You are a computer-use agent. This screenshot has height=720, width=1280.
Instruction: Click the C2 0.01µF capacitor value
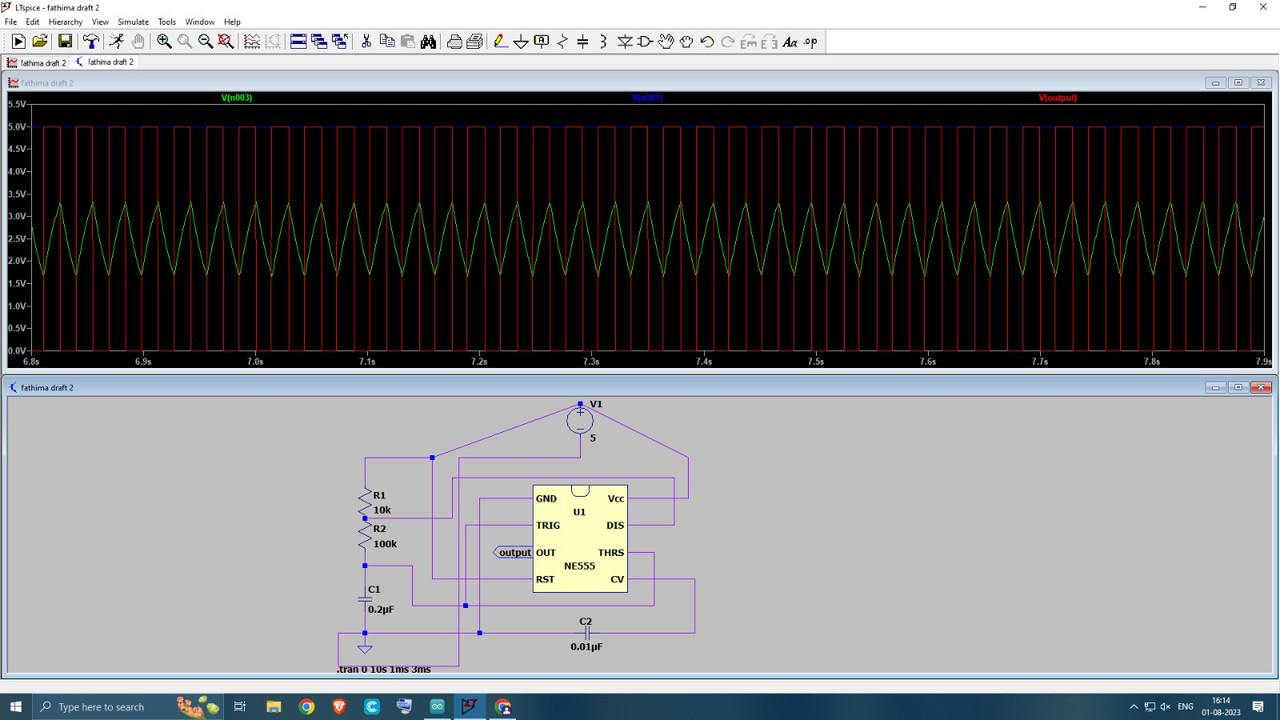tap(586, 647)
